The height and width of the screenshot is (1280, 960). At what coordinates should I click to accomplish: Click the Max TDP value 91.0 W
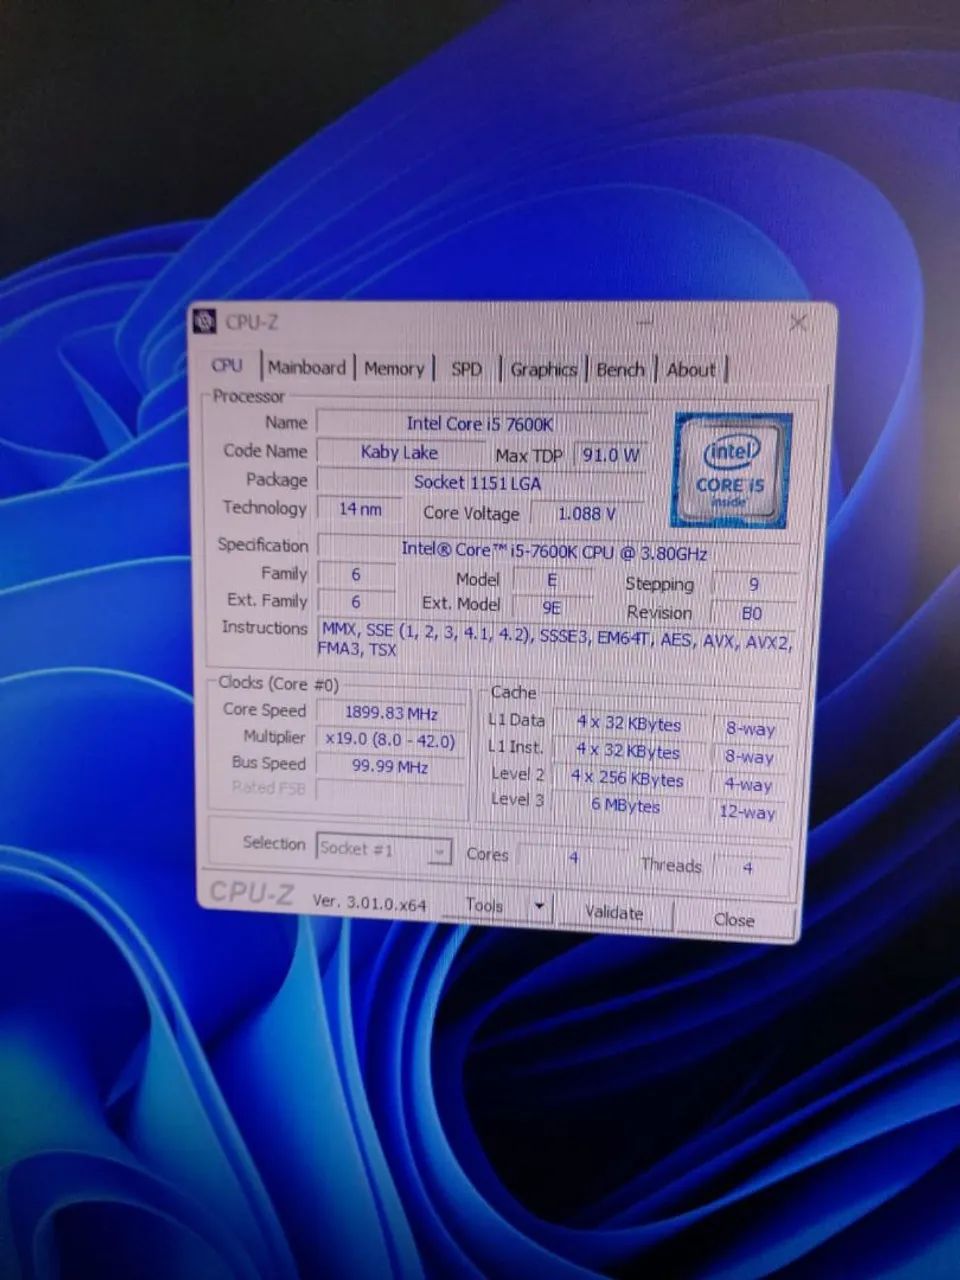tap(611, 455)
